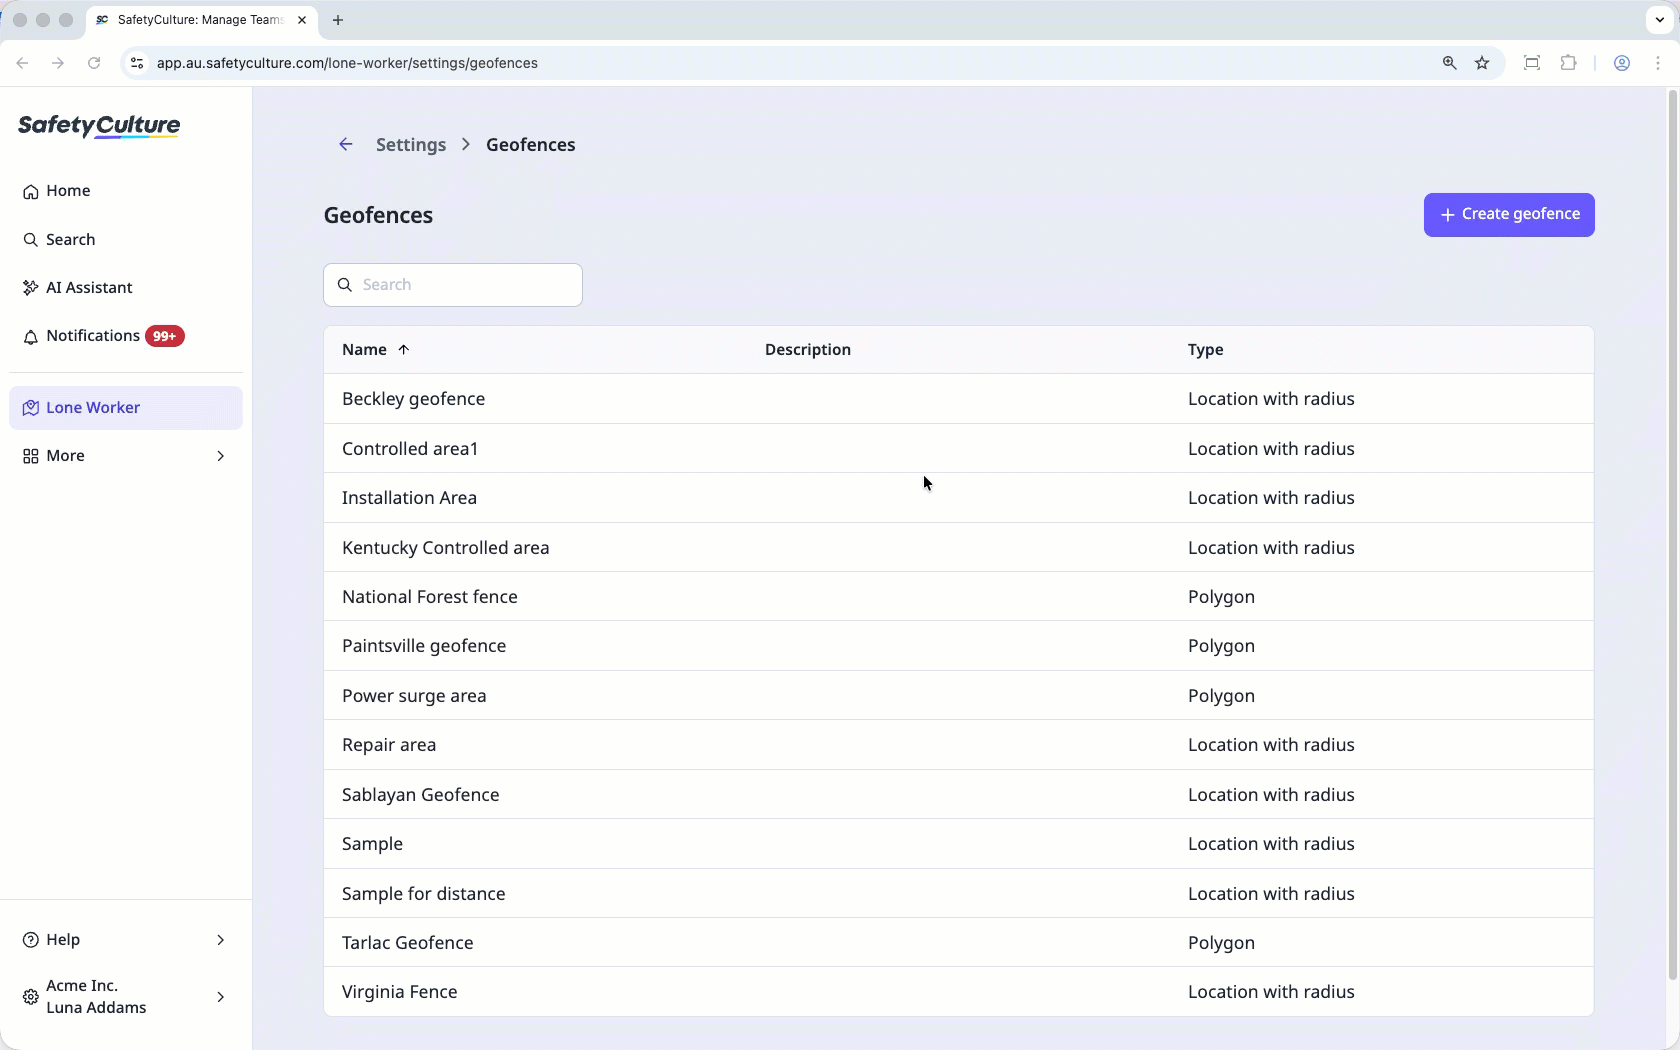Click the screen capture icon in browser toolbar
Viewport: 1680px width, 1050px height.
point(1531,63)
